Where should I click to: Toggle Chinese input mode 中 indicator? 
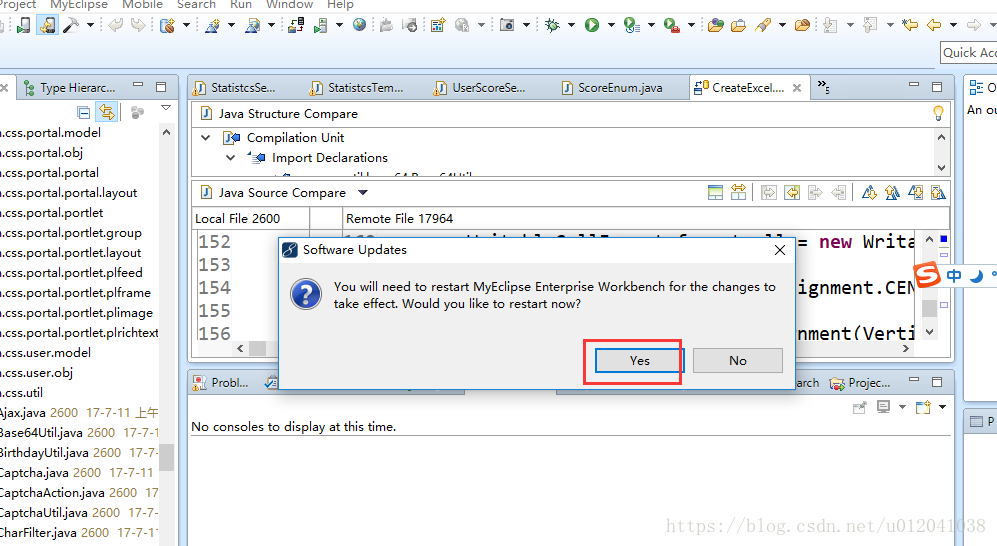pos(954,275)
